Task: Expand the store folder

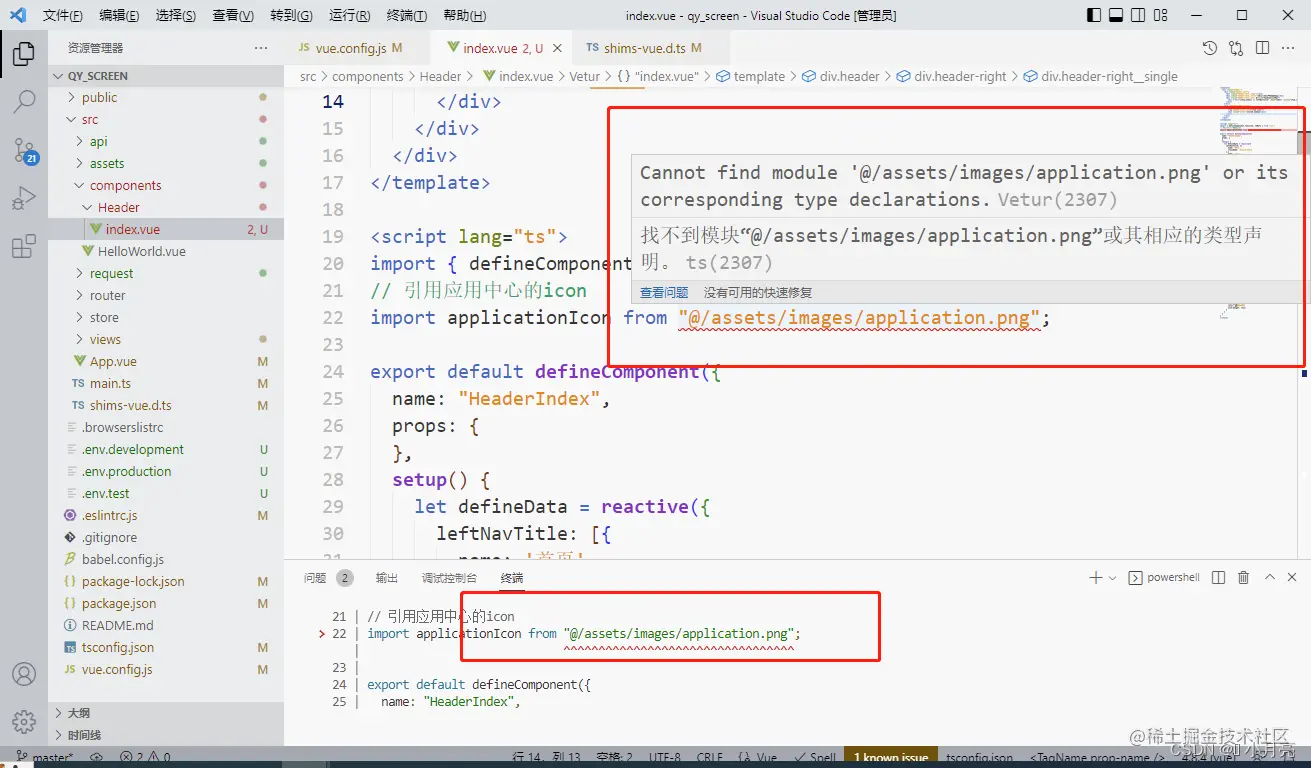Action: [x=166, y=317]
